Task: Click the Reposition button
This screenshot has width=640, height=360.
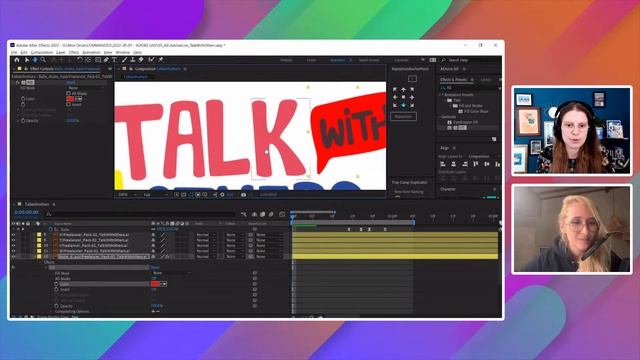Action: [403, 117]
